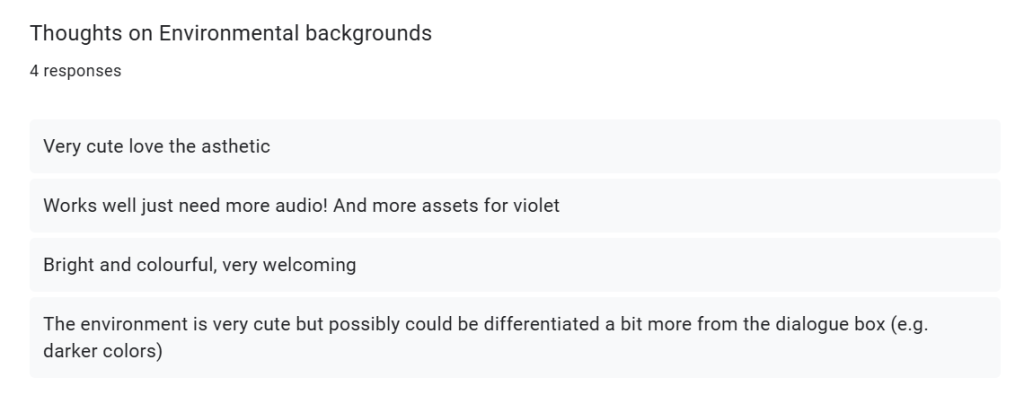
Task: Select the response about needing more audio
Action: click(x=515, y=206)
